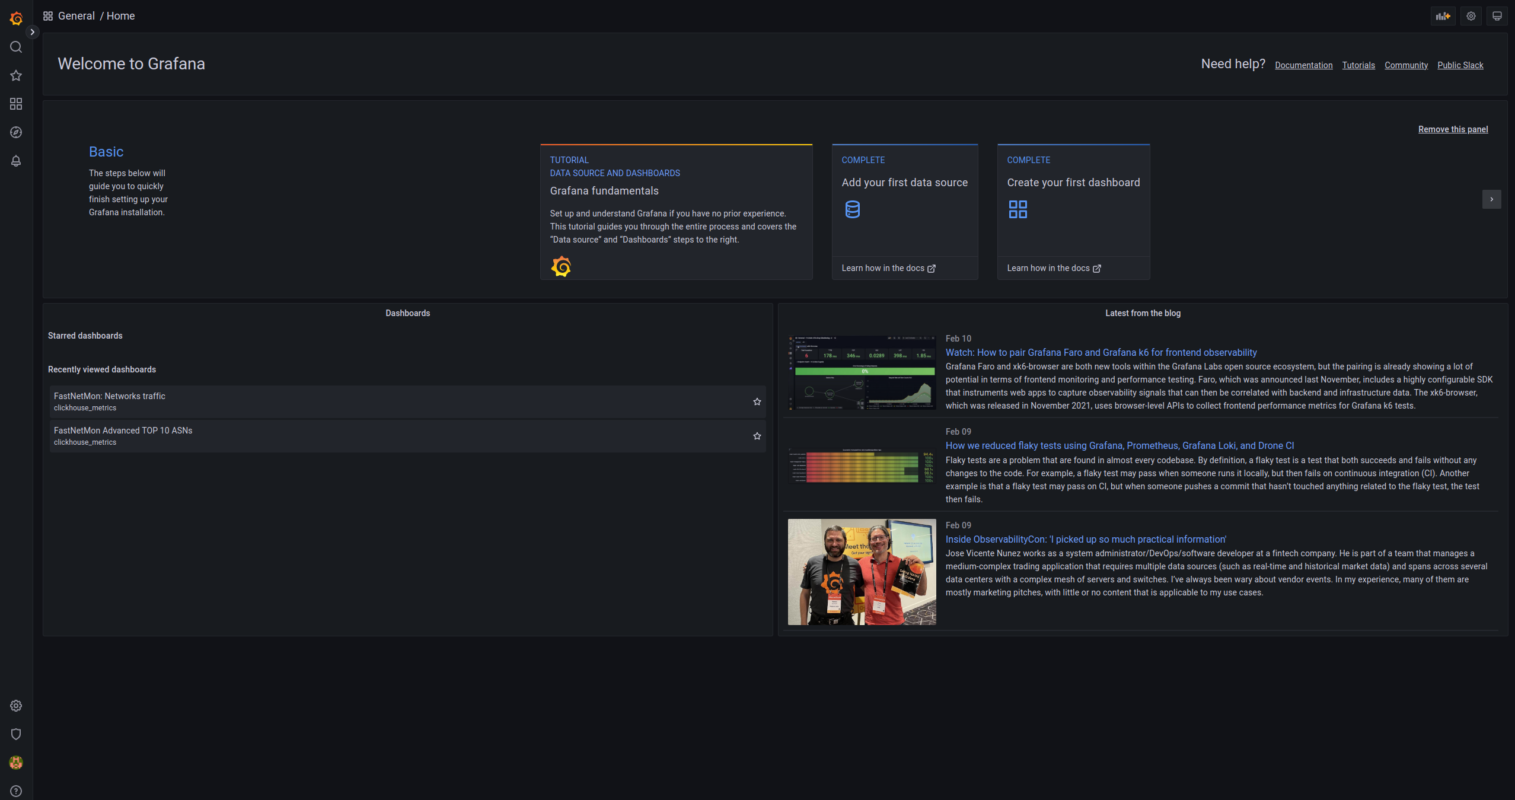Open the Alerting bell icon
The width and height of the screenshot is (1515, 800).
[15, 161]
